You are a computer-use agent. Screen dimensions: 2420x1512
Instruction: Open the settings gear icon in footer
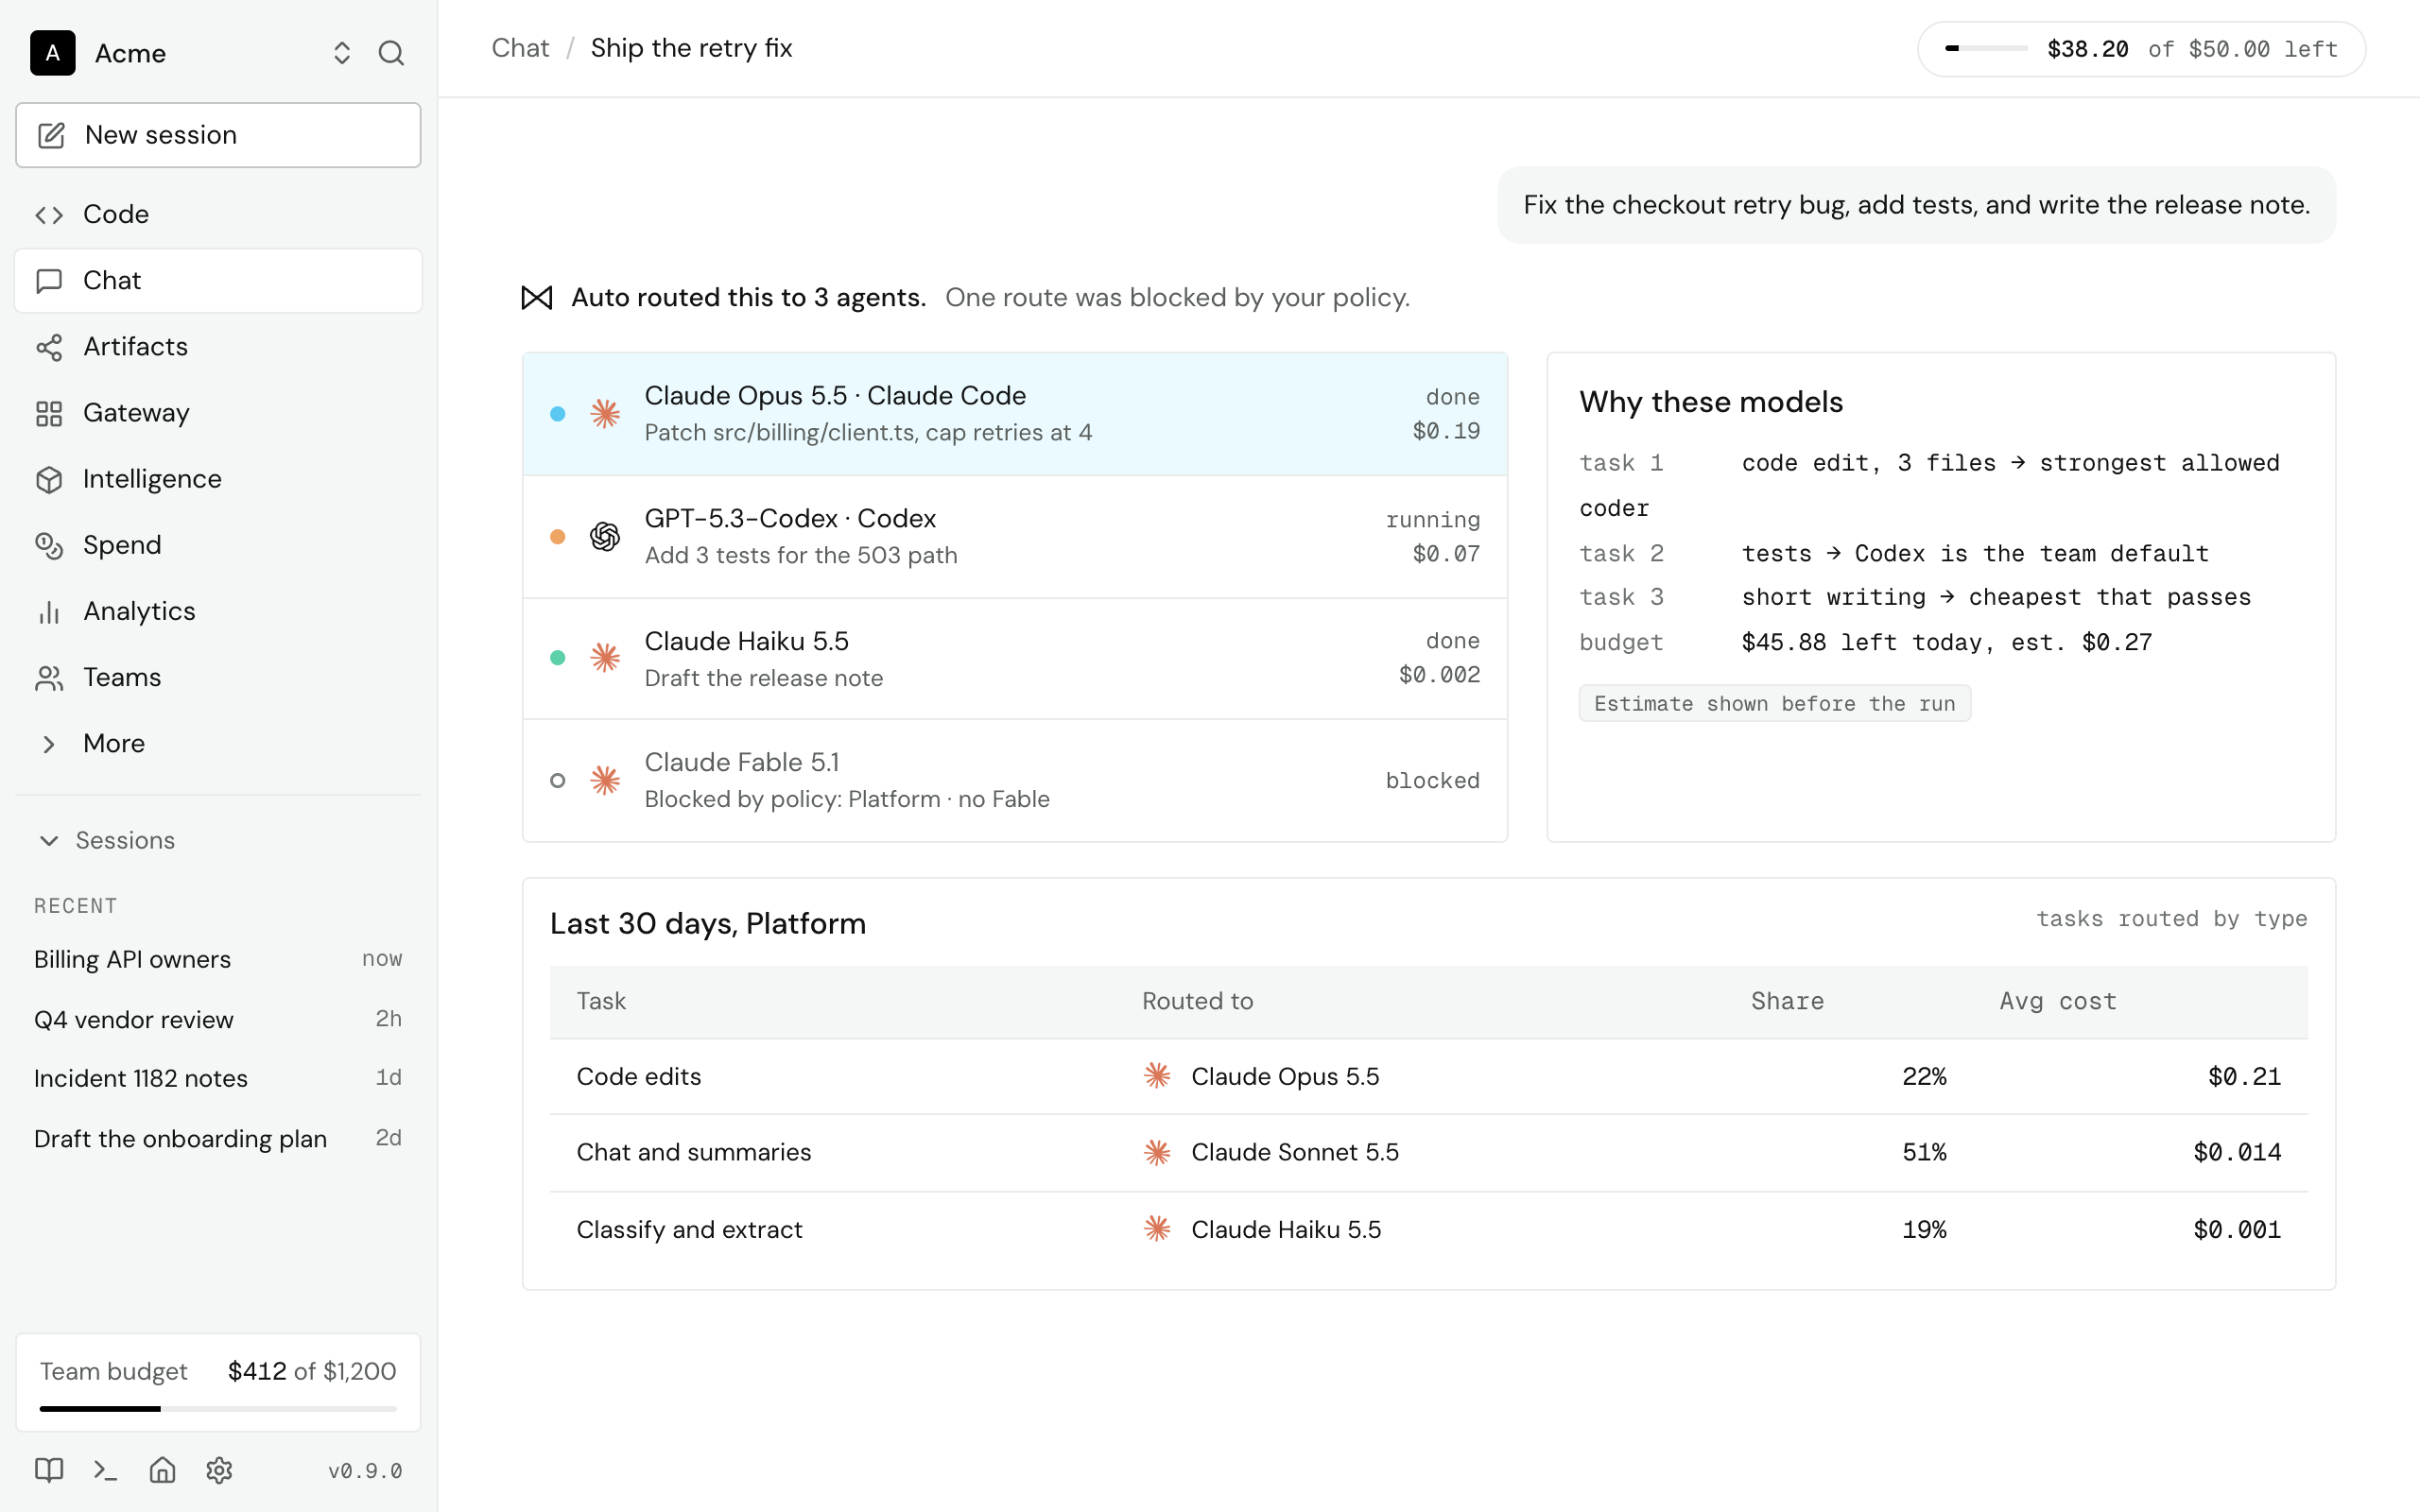pos(219,1470)
